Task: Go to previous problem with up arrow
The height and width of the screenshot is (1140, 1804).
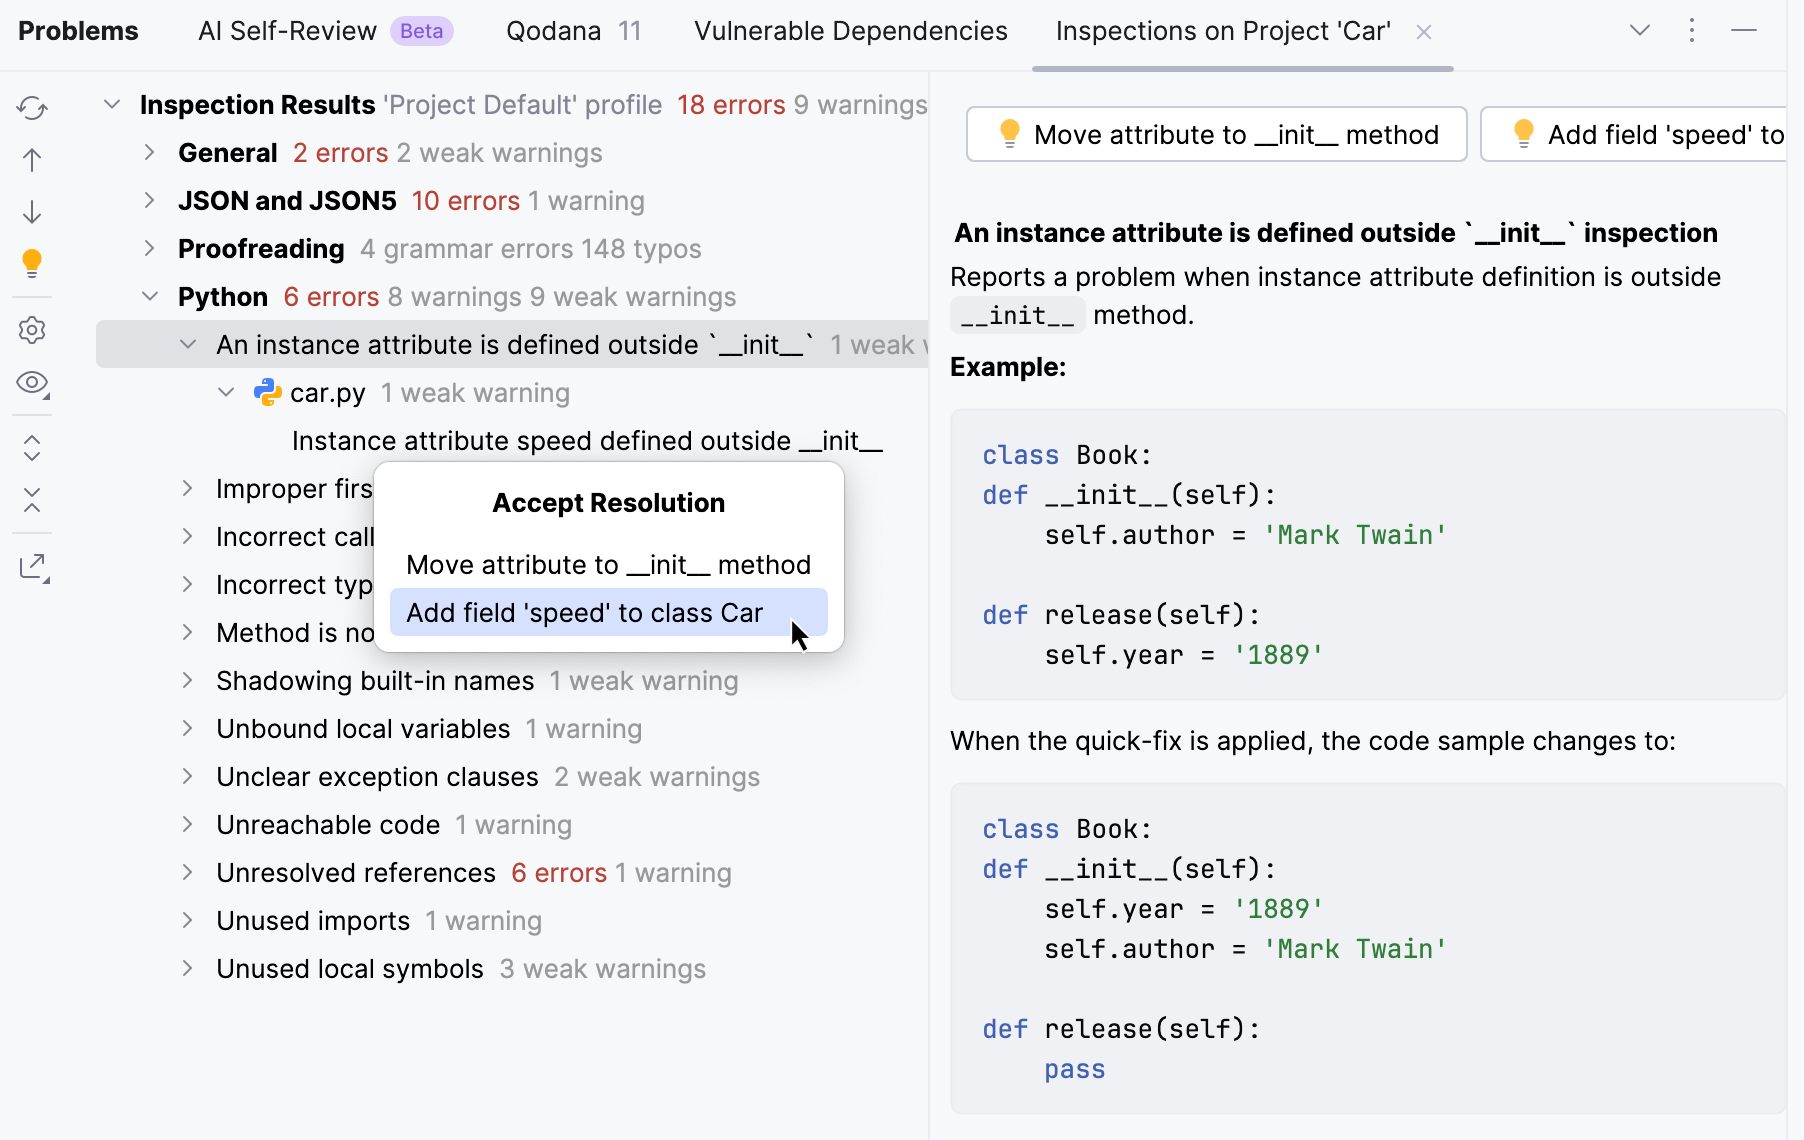Action: tap(32, 160)
